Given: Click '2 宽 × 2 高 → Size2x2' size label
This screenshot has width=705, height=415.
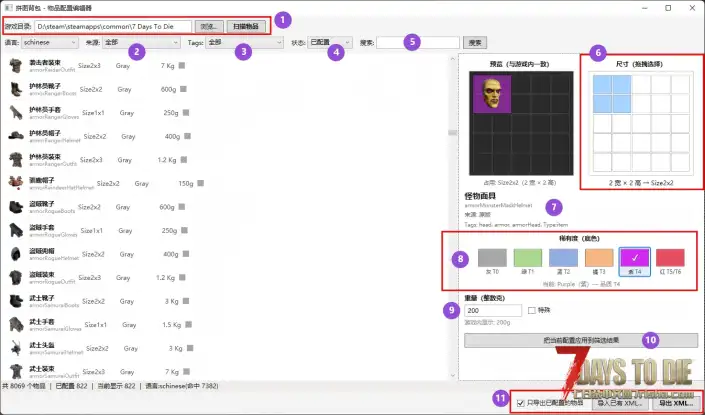Looking at the screenshot, I should (x=641, y=183).
